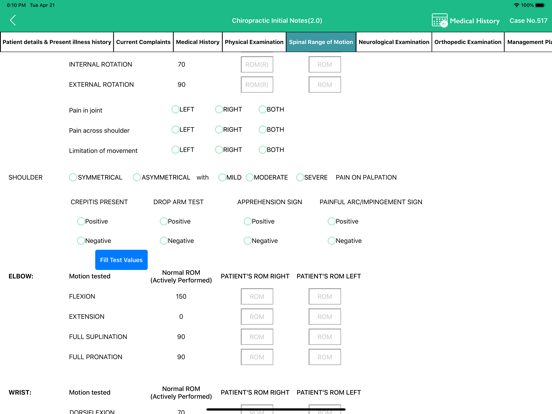Focus elbow Flexion right ROM field

tap(257, 296)
